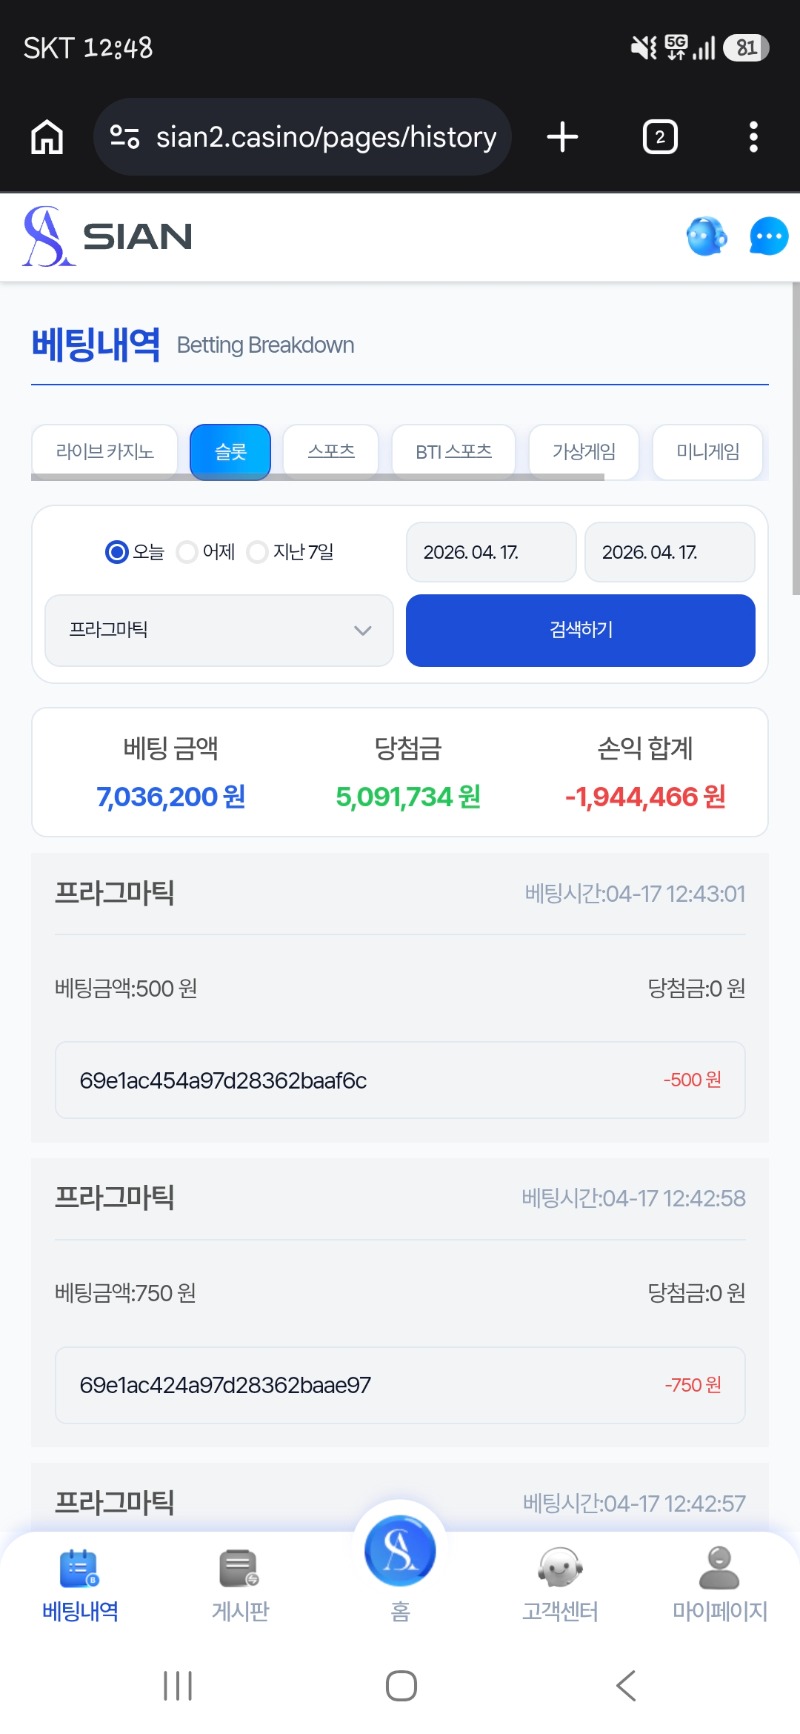Screen dimensions: 800x1734
Task: Select the 어제 radio option
Action: pyautogui.click(x=187, y=552)
